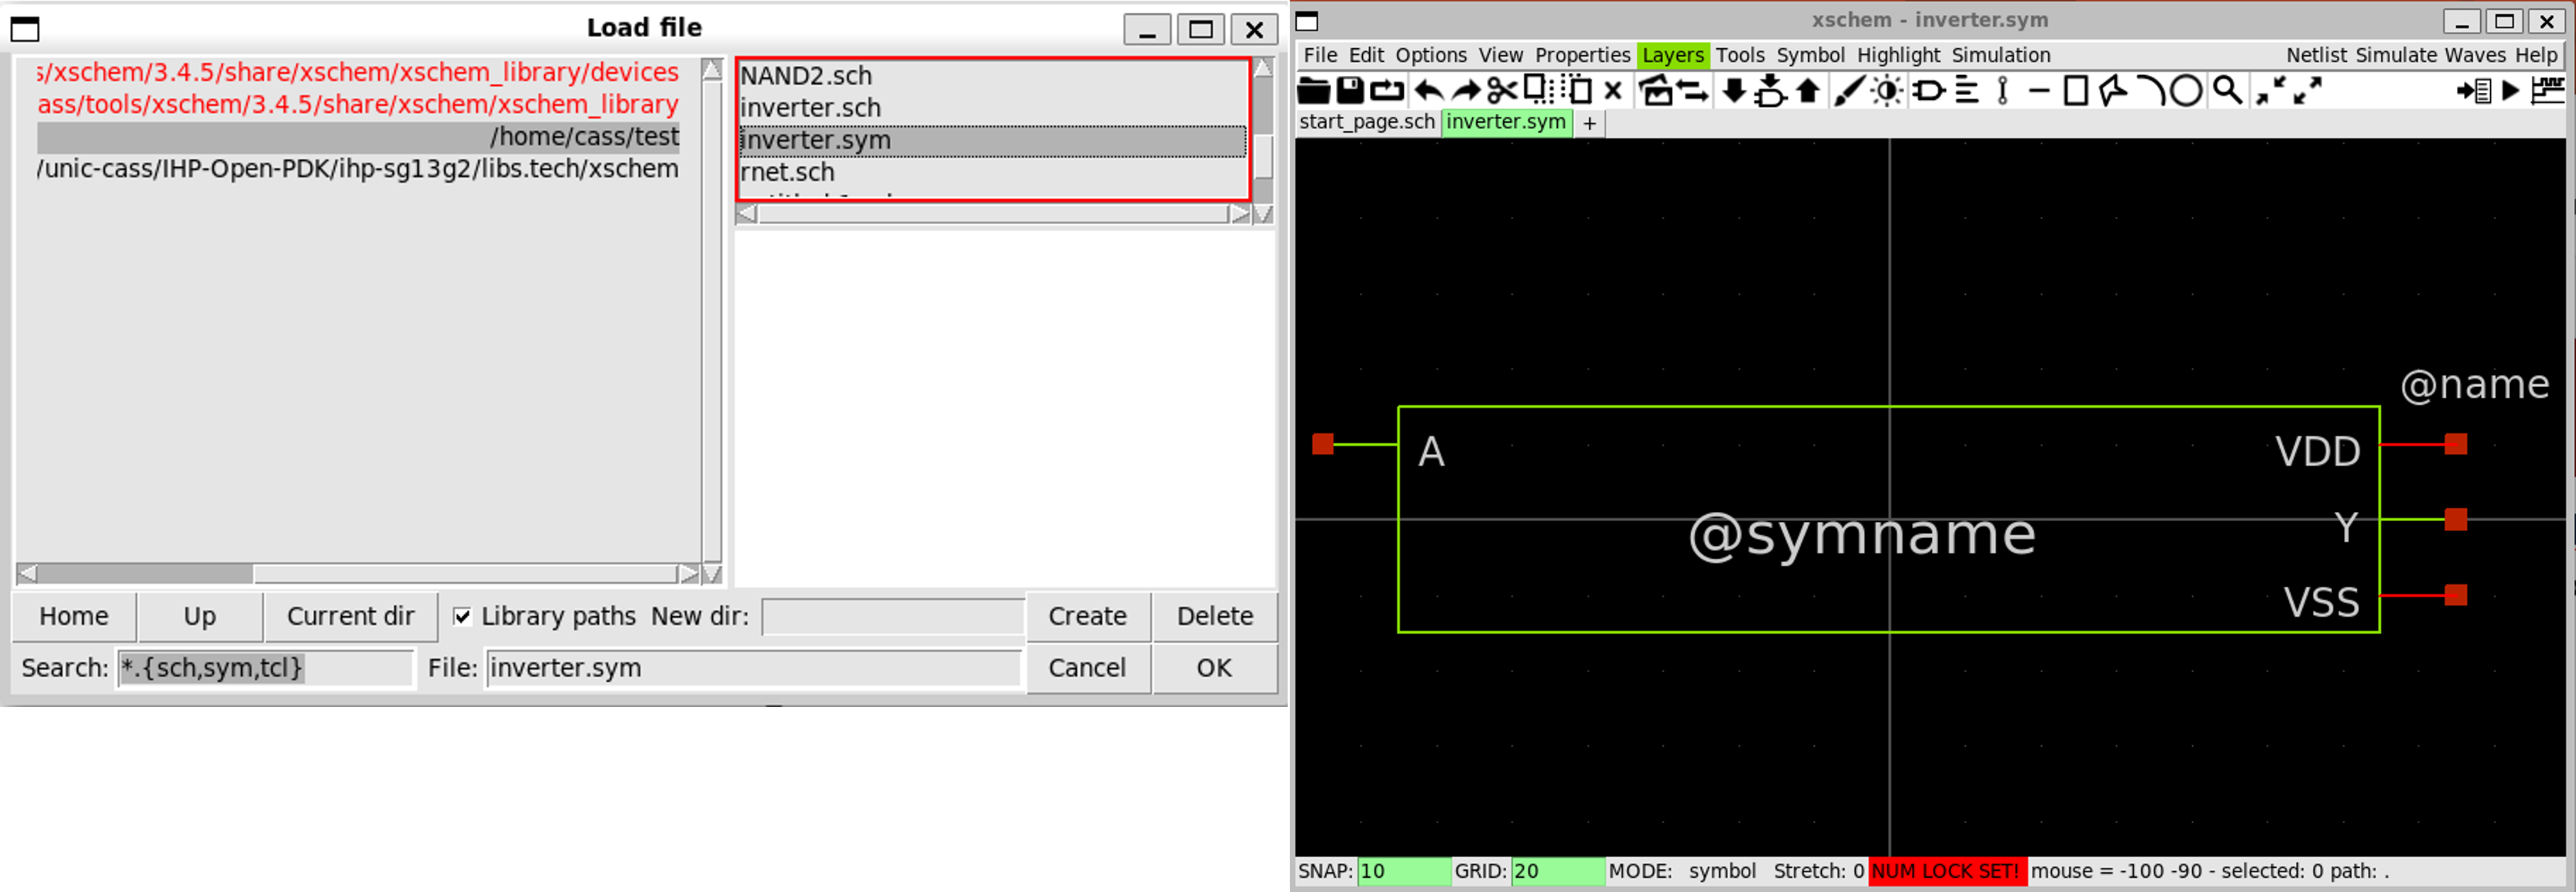Add a new tab with plus button
The width and height of the screenshot is (2576, 892).
click(1589, 123)
